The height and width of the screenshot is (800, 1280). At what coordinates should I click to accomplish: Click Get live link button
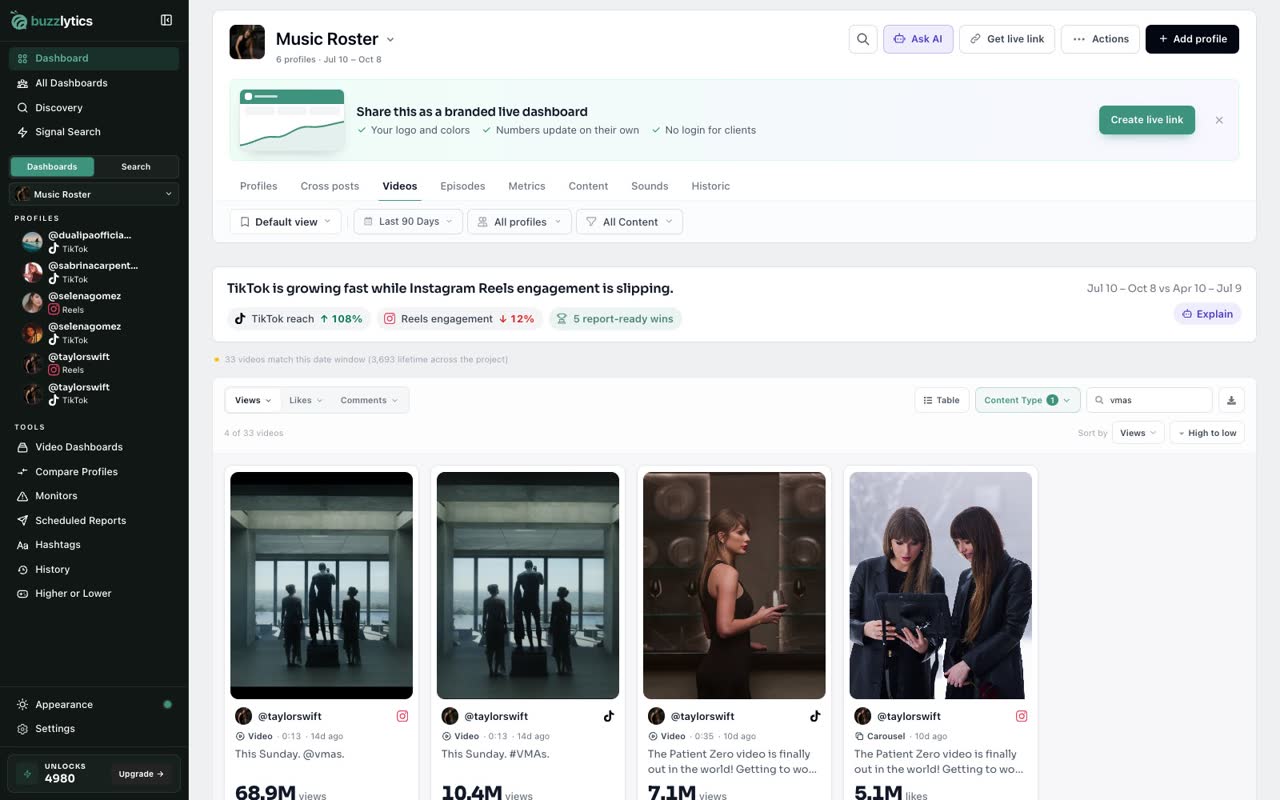coord(1006,39)
